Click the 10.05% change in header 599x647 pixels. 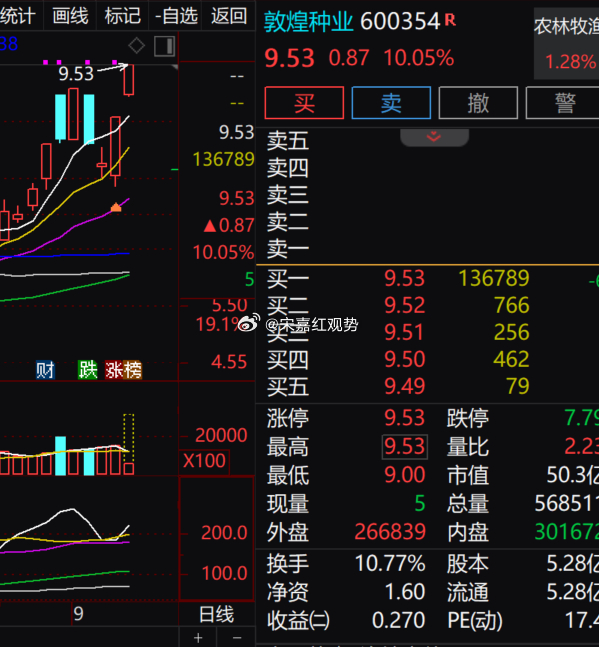click(x=419, y=58)
